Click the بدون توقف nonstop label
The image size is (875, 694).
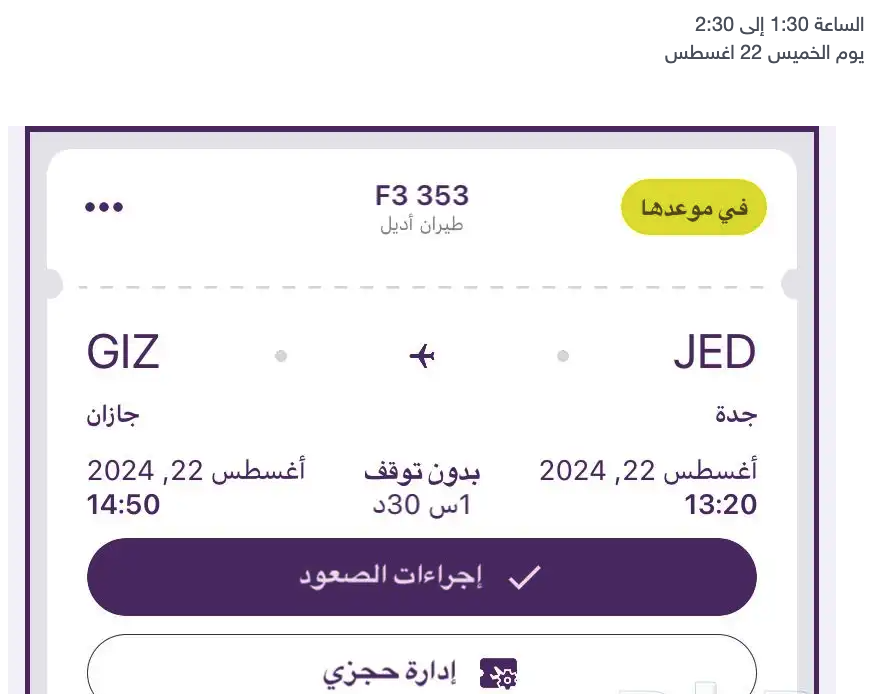pos(421,471)
